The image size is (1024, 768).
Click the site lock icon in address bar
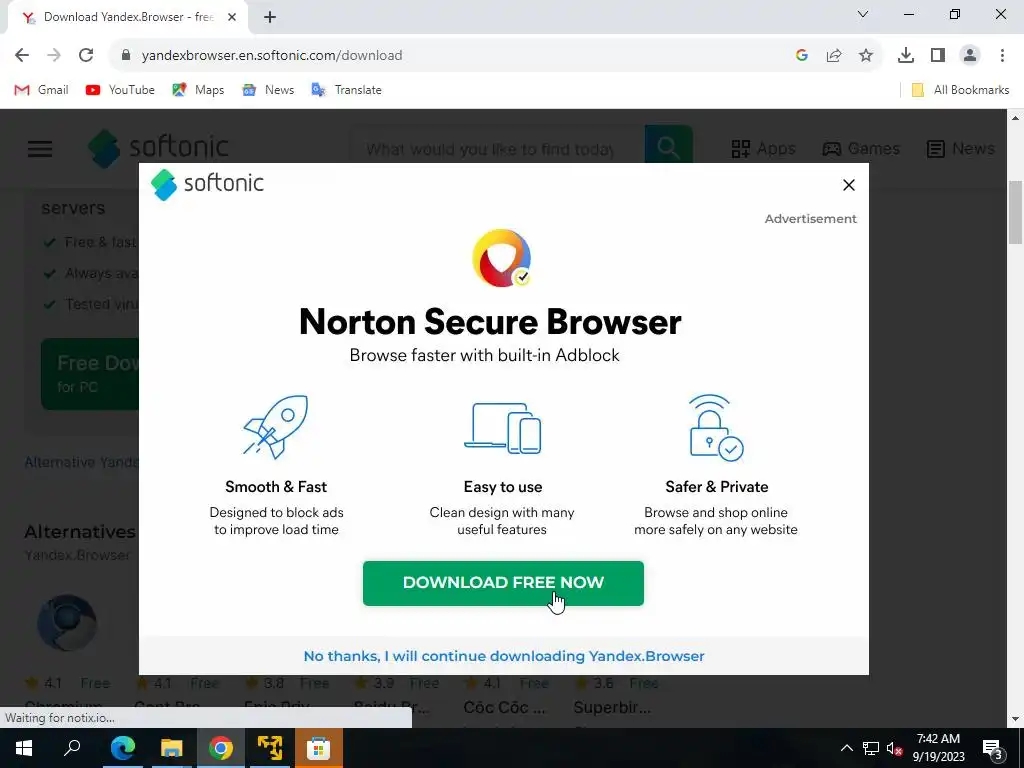point(126,56)
